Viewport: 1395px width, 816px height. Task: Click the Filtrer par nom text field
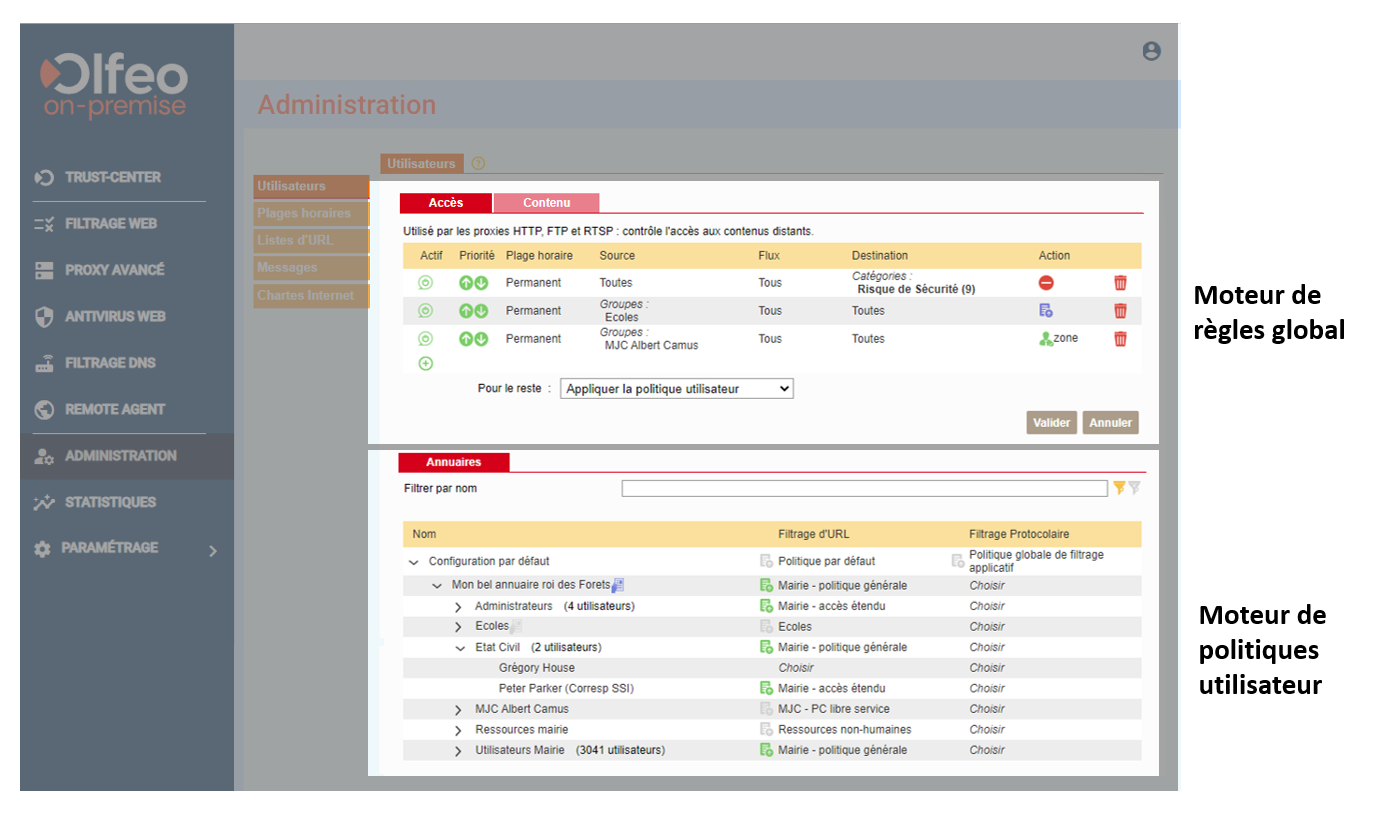pos(864,489)
